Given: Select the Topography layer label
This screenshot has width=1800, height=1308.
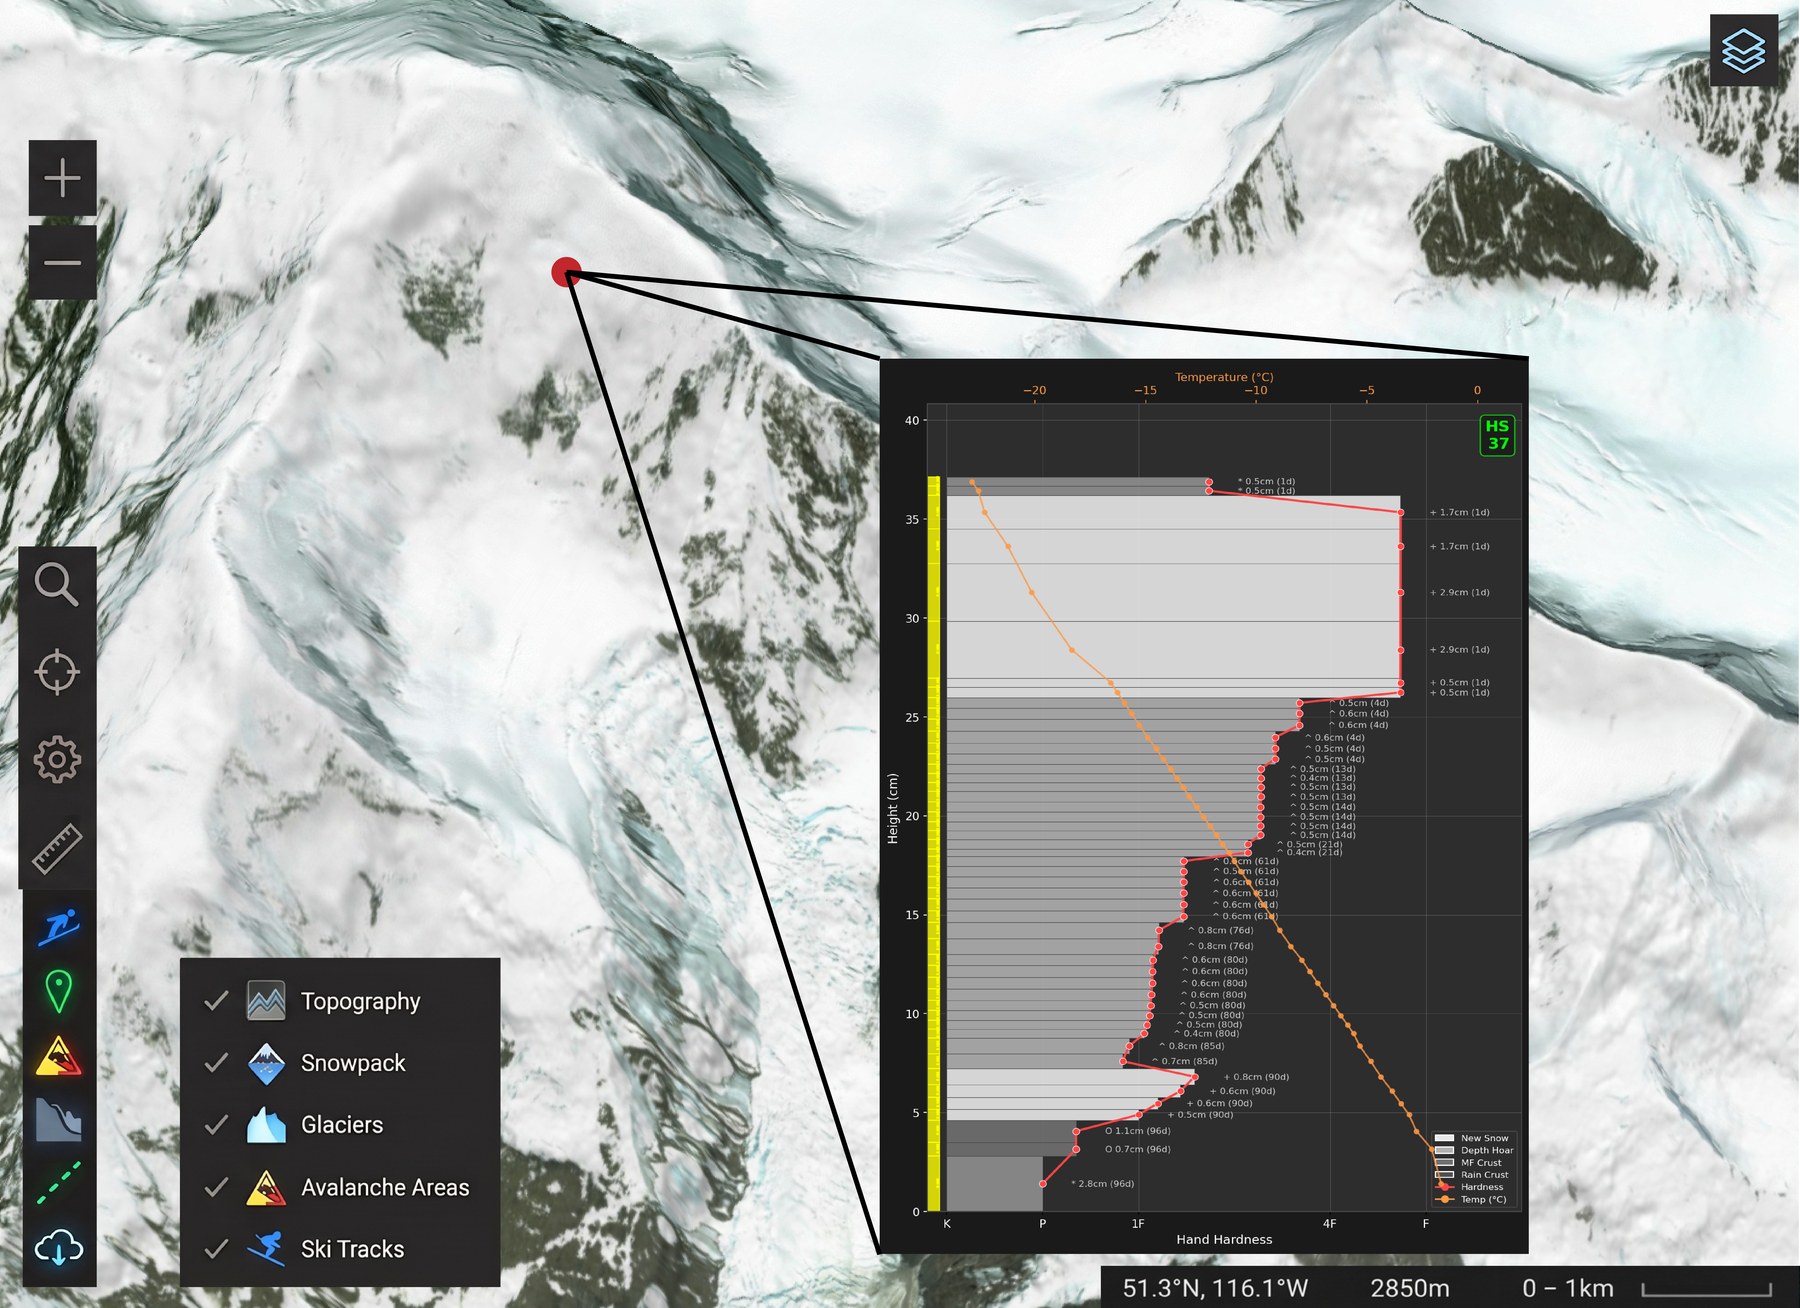Looking at the screenshot, I should [361, 1002].
